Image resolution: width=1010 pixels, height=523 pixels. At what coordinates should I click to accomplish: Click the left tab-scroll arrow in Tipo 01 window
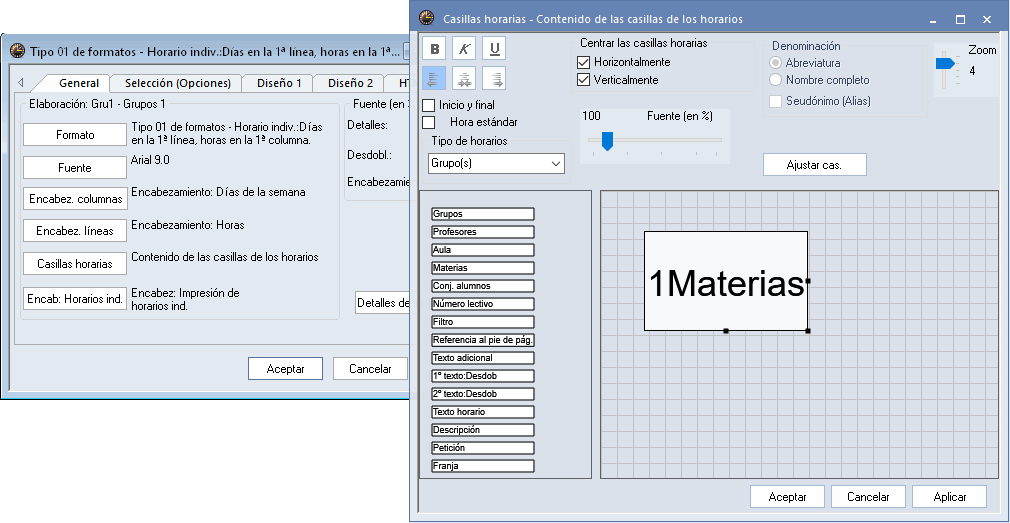21,83
